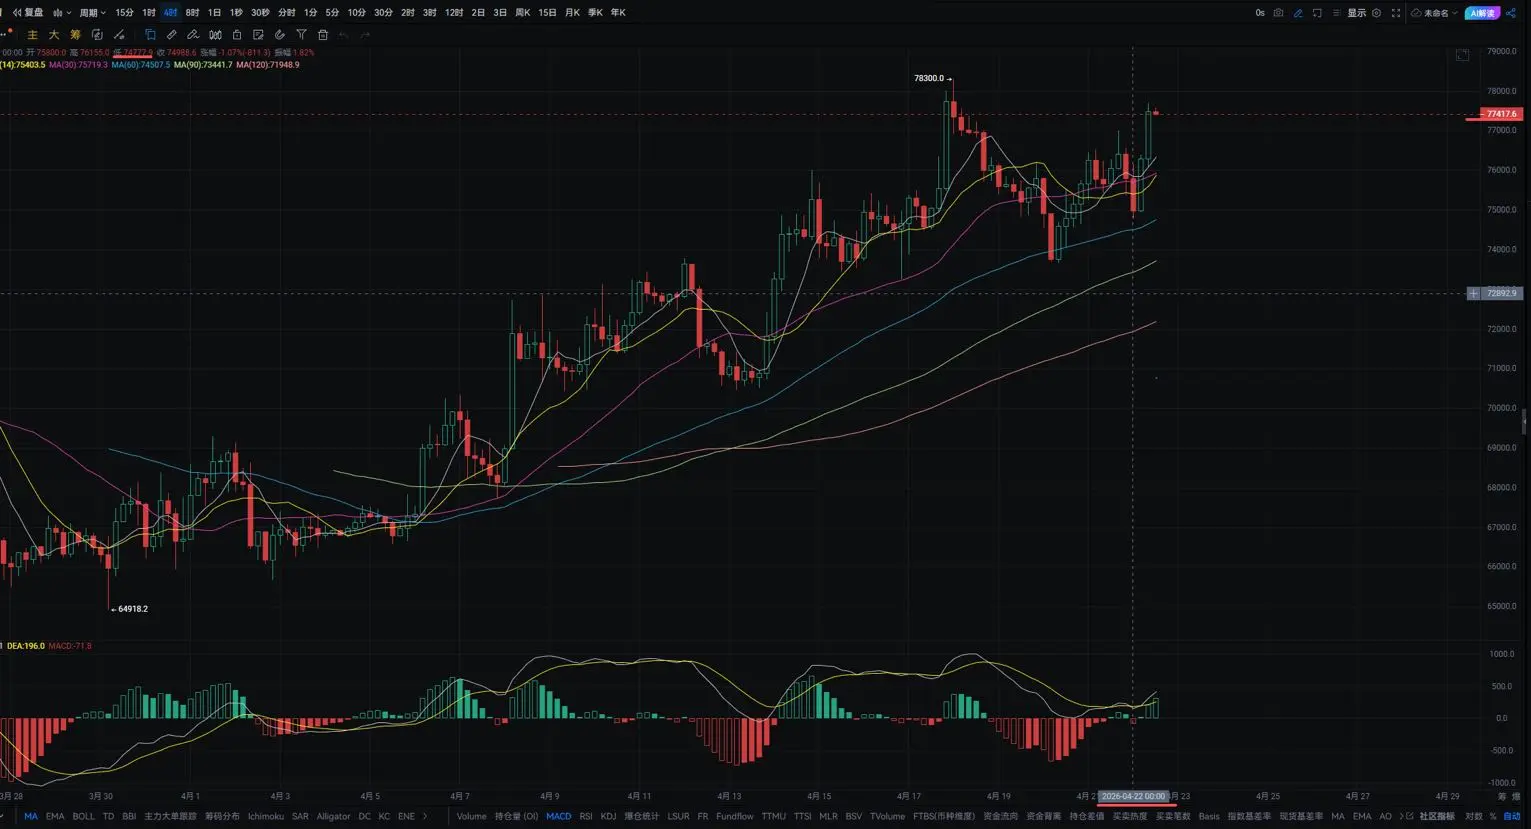Share the chart via share icon
This screenshot has width=1531, height=829.
point(1511,13)
